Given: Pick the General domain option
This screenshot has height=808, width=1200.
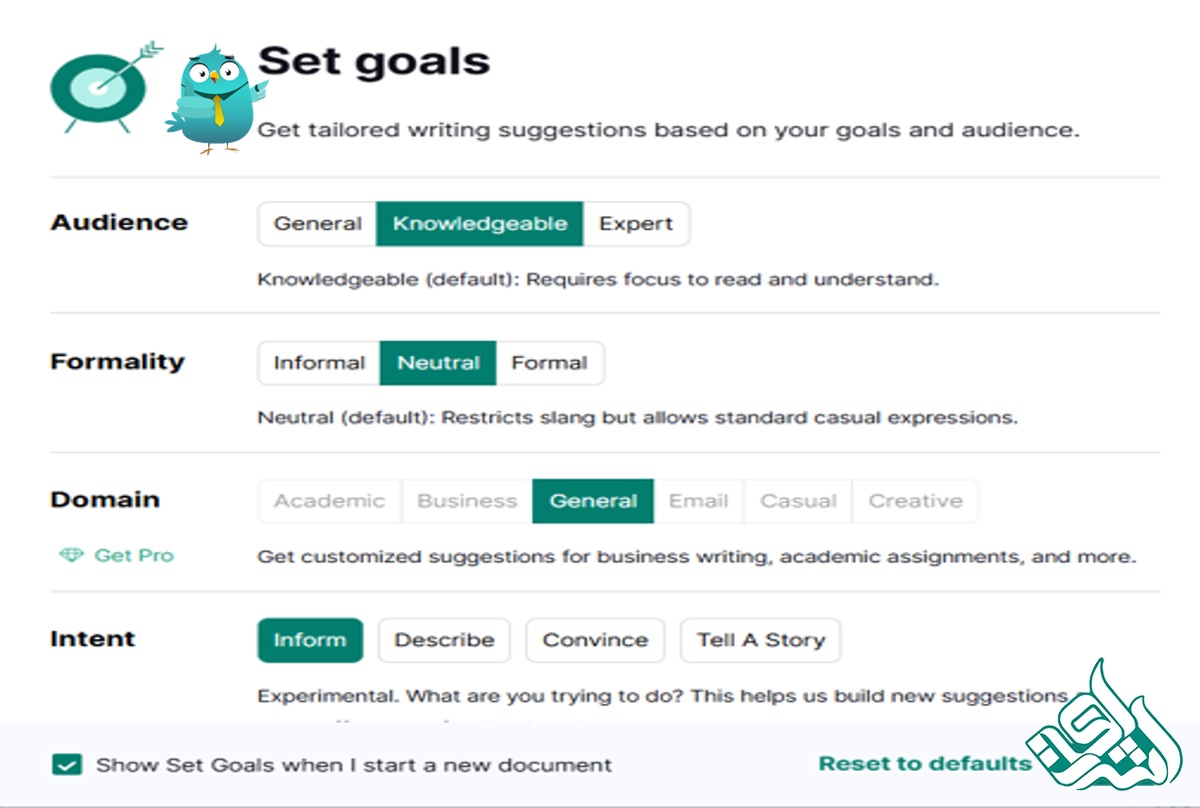Looking at the screenshot, I should (593, 501).
